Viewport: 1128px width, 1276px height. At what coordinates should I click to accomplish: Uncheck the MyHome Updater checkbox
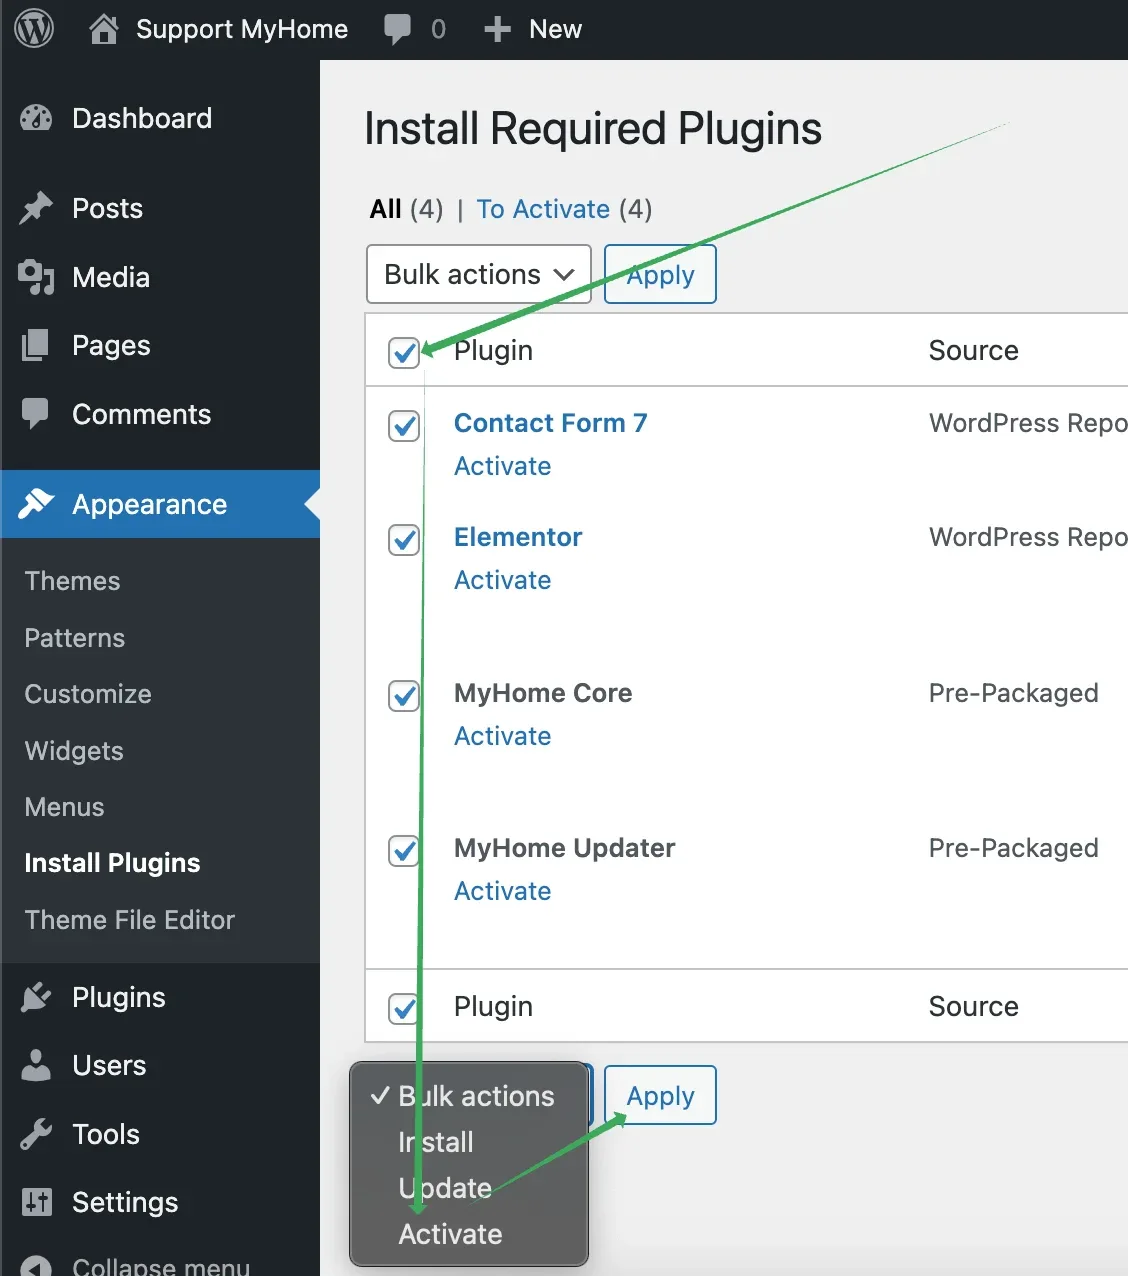point(404,850)
